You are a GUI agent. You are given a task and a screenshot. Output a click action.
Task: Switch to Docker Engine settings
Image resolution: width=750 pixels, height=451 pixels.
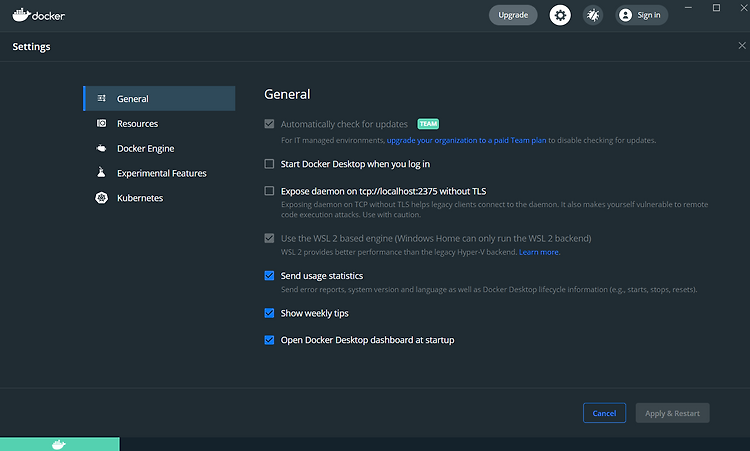[x=159, y=148]
